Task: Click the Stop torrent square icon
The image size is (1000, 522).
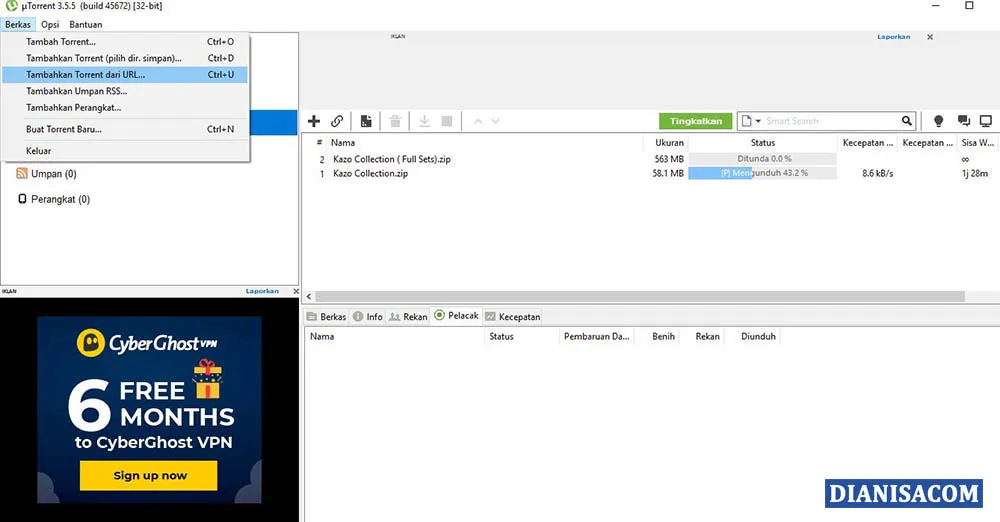Action: [447, 121]
